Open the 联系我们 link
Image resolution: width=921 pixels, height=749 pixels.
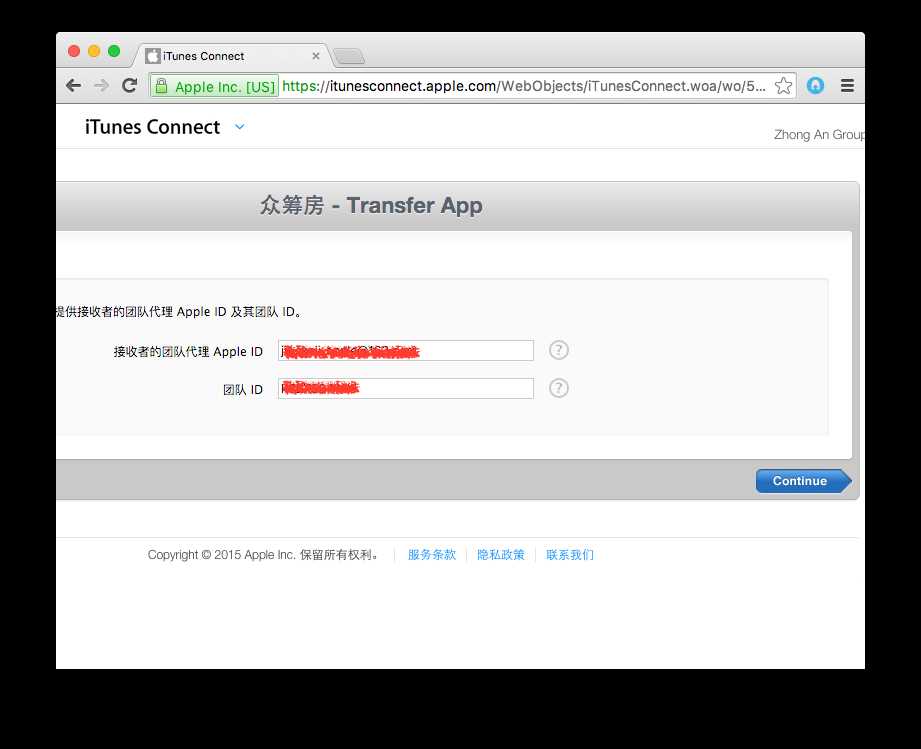(570, 555)
